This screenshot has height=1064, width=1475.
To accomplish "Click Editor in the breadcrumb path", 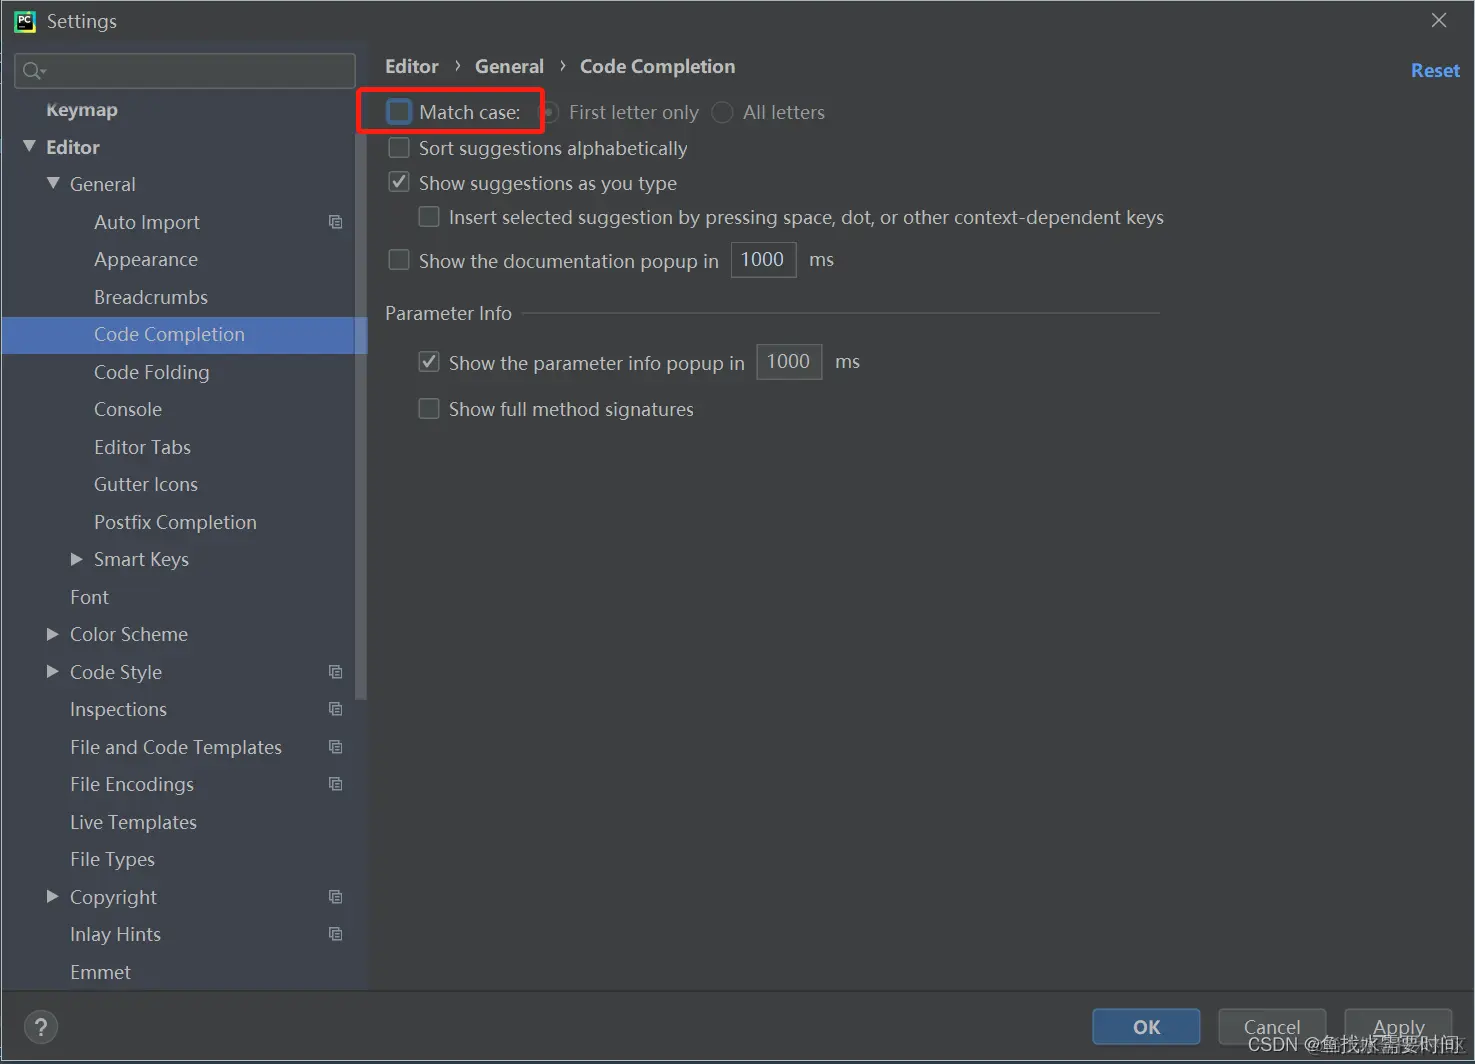I will pyautogui.click(x=412, y=66).
